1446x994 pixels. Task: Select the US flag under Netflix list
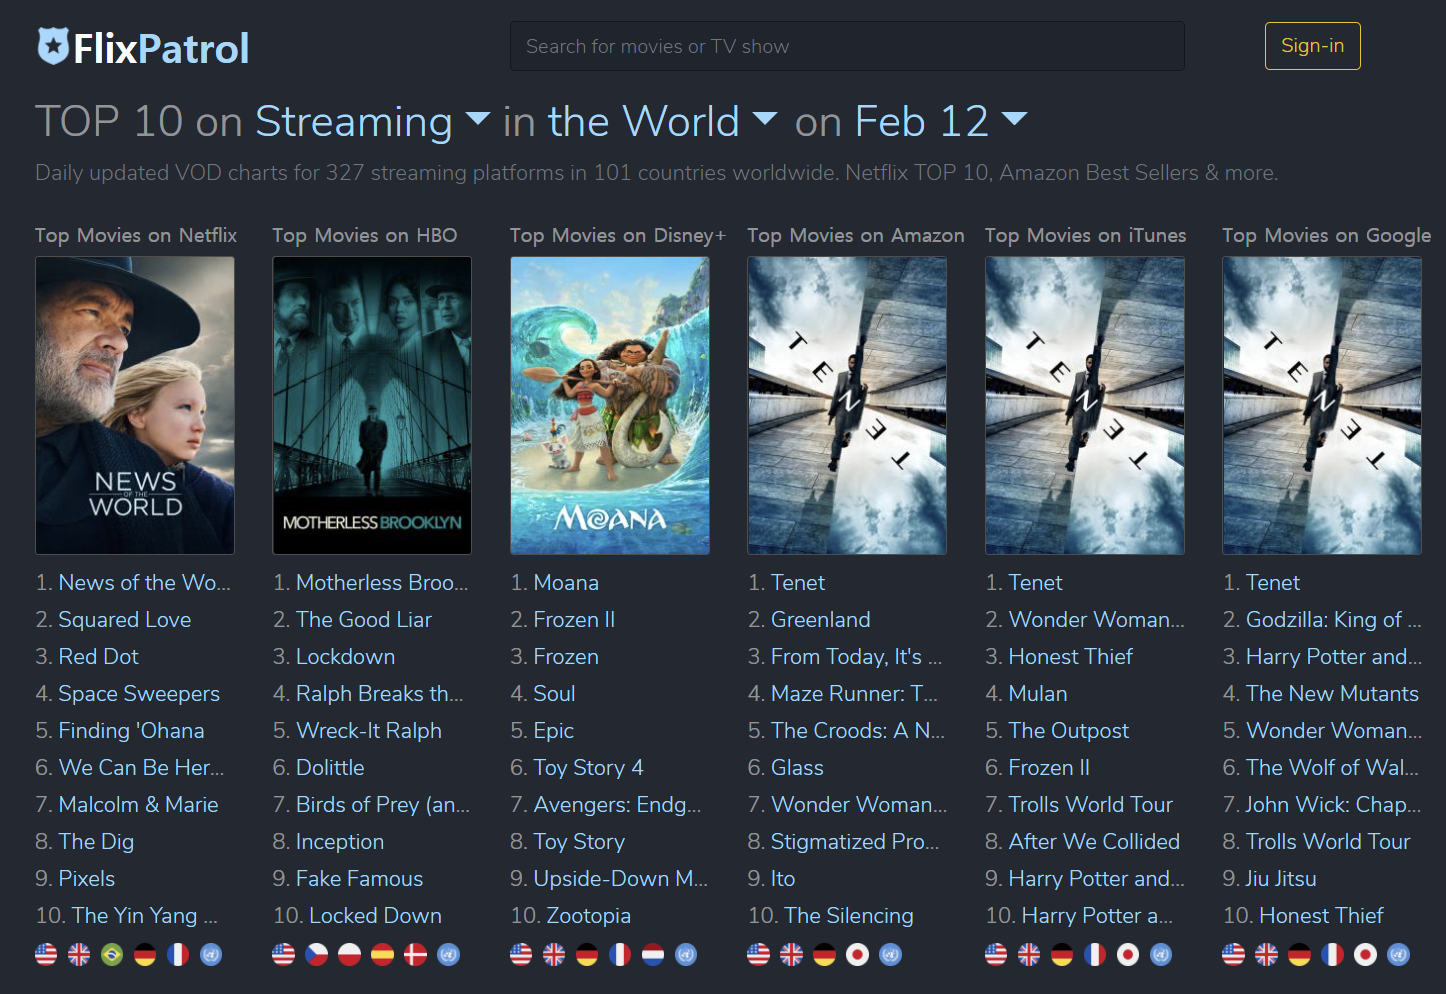pyautogui.click(x=46, y=954)
